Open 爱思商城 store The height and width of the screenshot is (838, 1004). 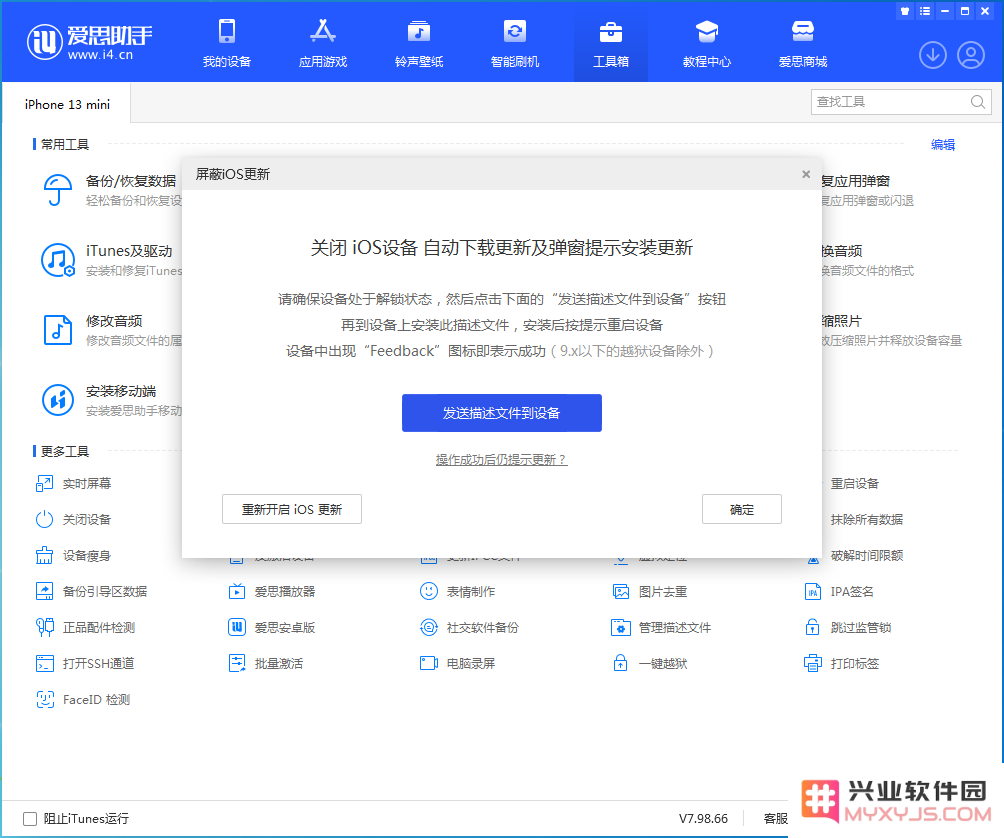tap(803, 44)
